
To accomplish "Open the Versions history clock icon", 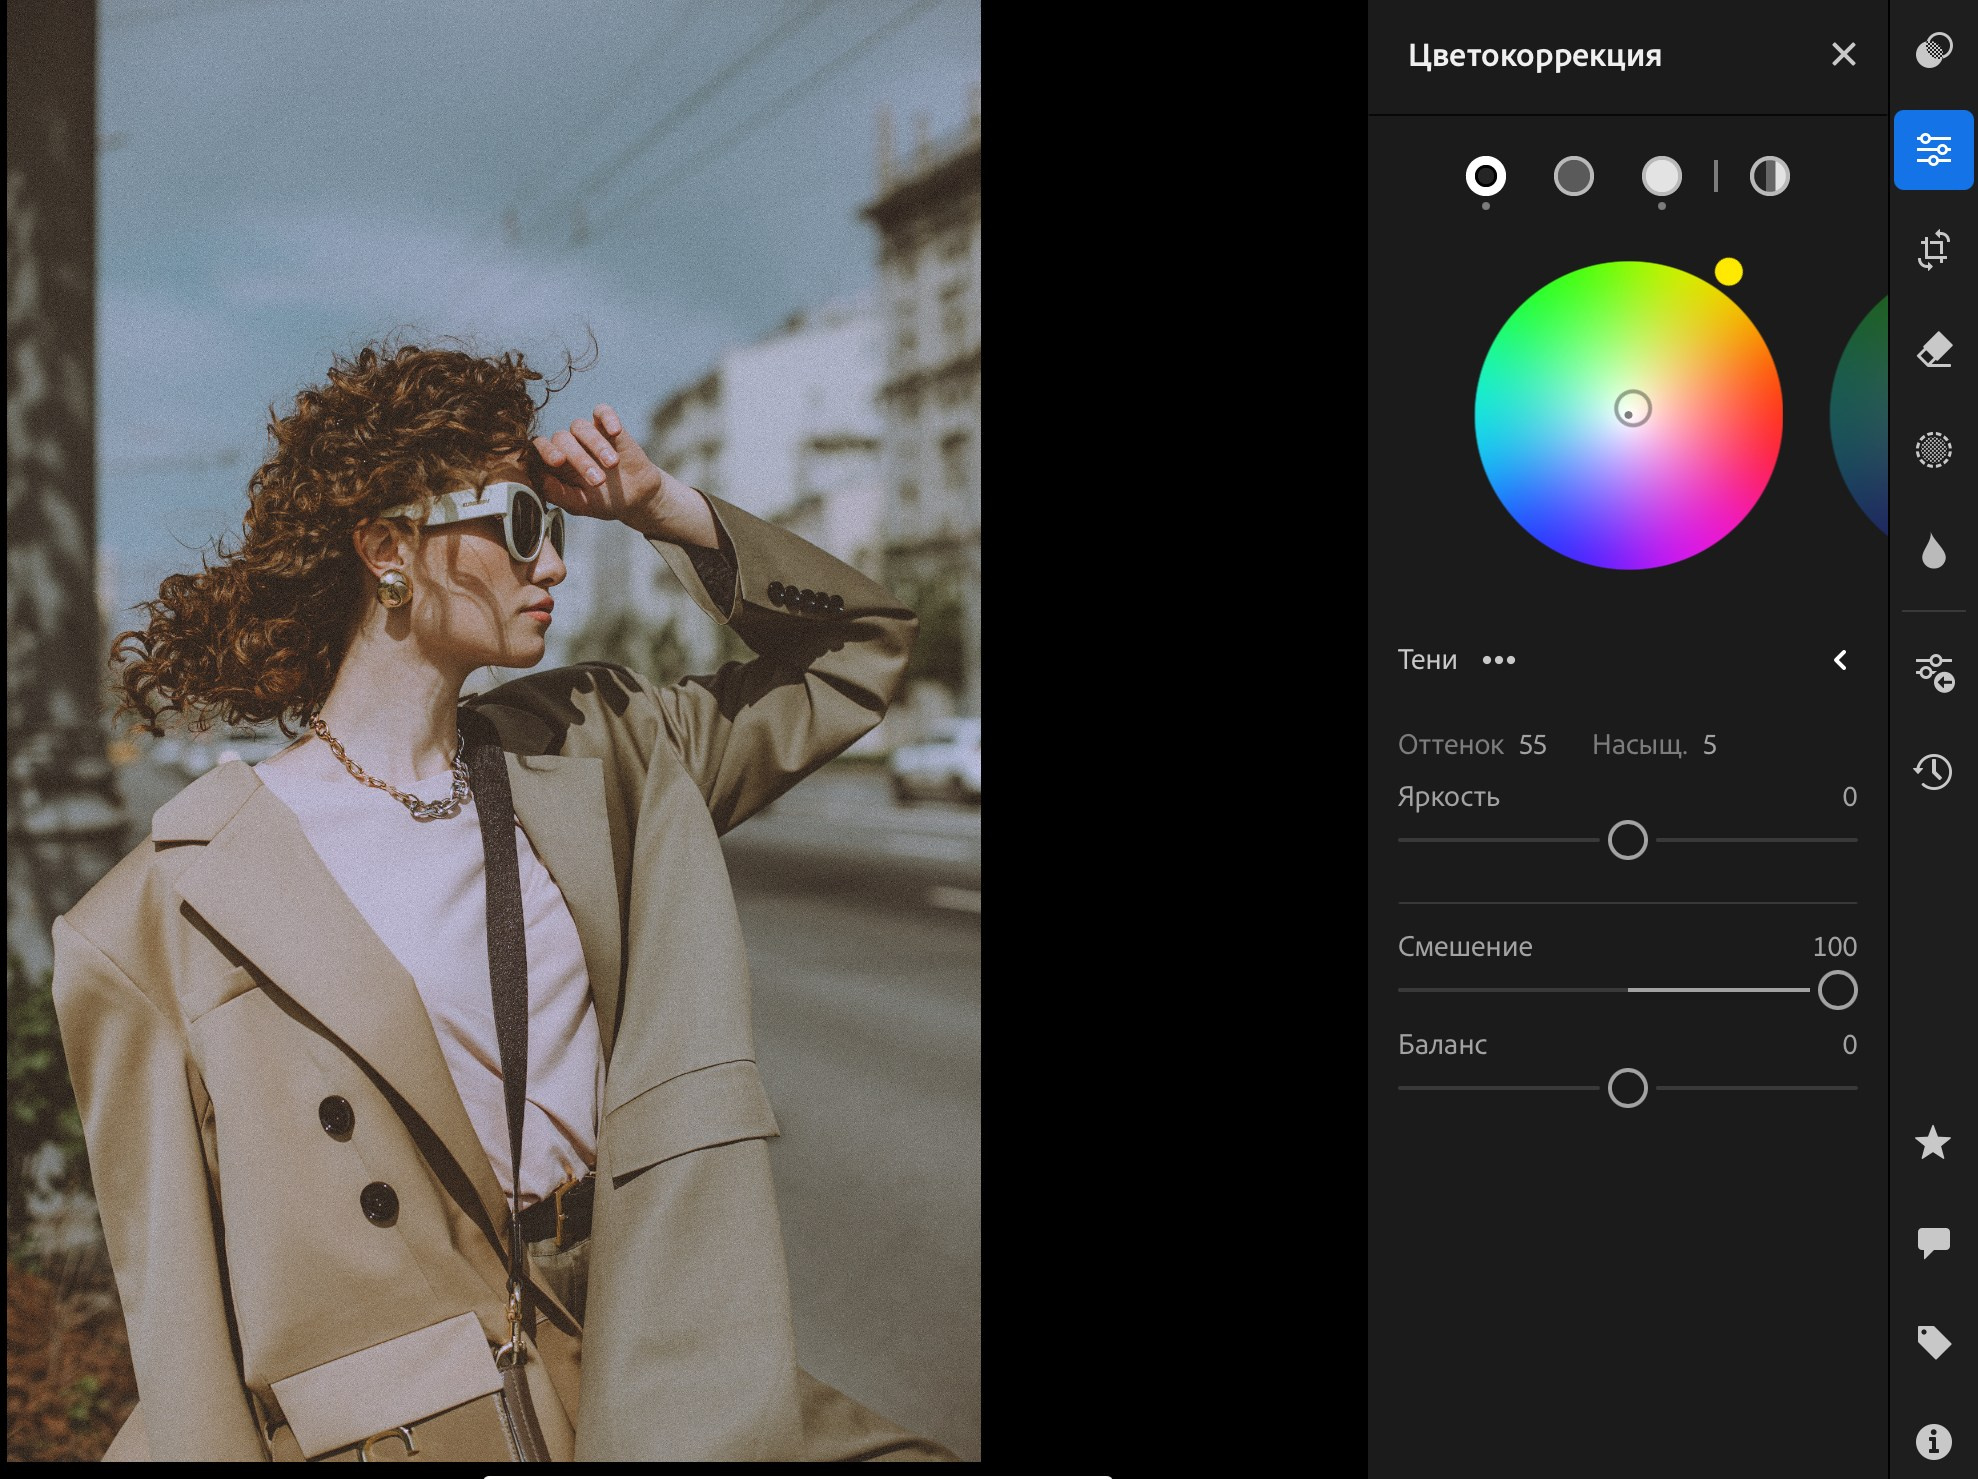I will tap(1933, 771).
